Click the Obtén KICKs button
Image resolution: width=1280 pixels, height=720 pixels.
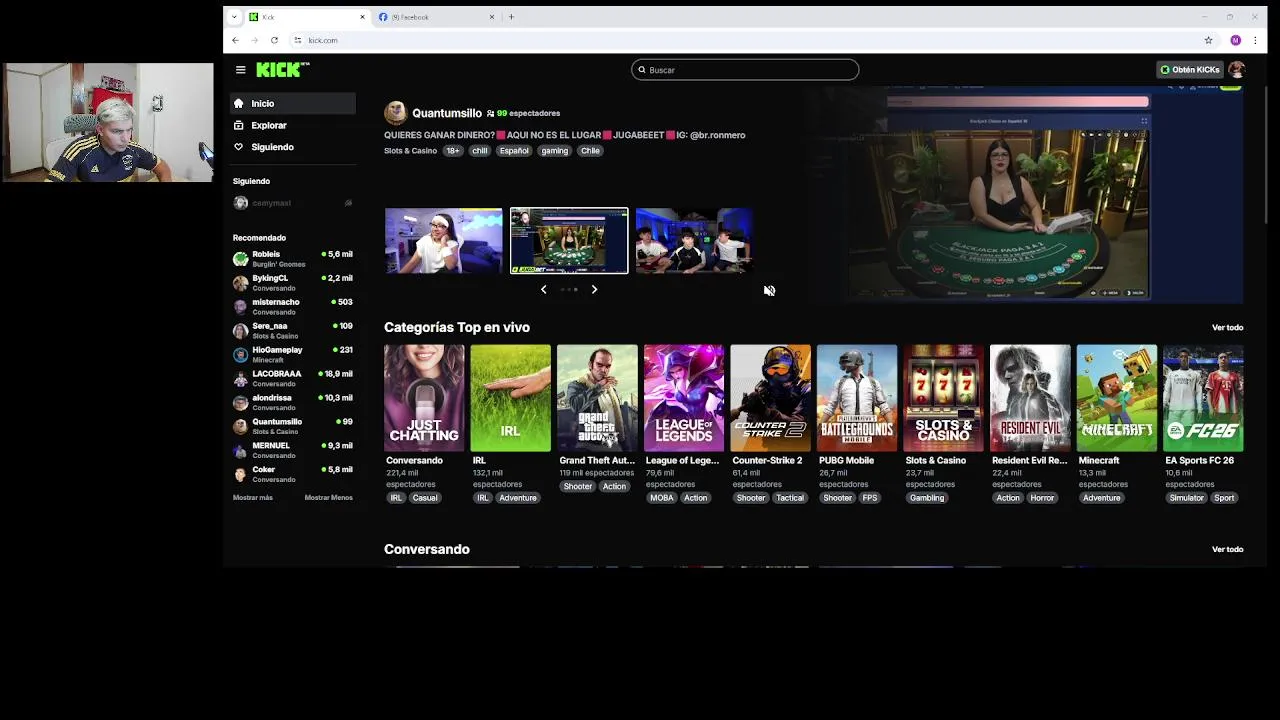coord(1190,69)
